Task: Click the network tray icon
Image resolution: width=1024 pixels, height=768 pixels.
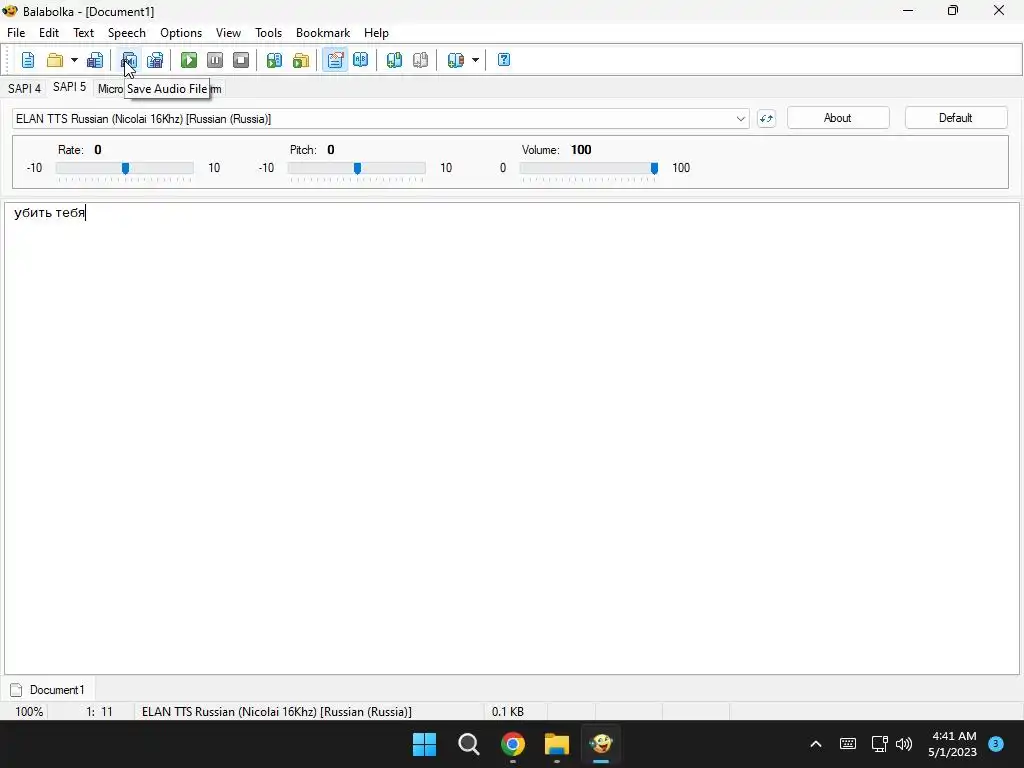Action: tap(879, 744)
